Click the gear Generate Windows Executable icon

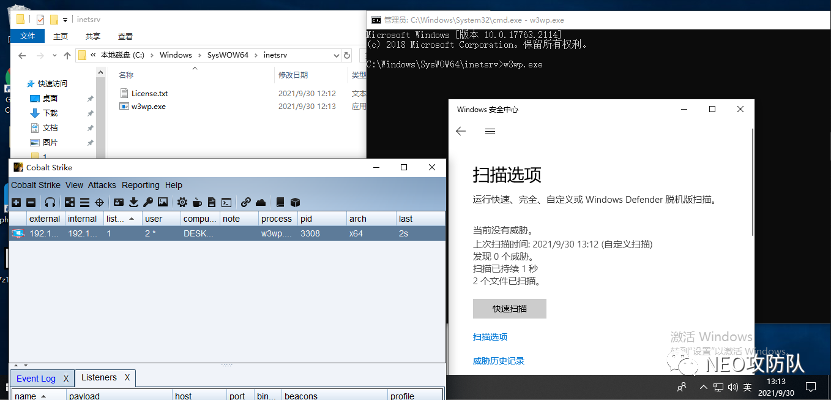tap(182, 202)
